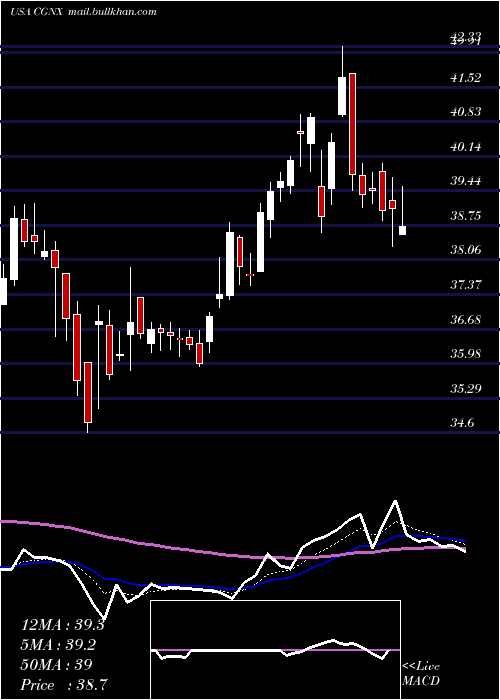Click the '50MA : 39' reading
This screenshot has width=500, height=700.
click(56, 664)
